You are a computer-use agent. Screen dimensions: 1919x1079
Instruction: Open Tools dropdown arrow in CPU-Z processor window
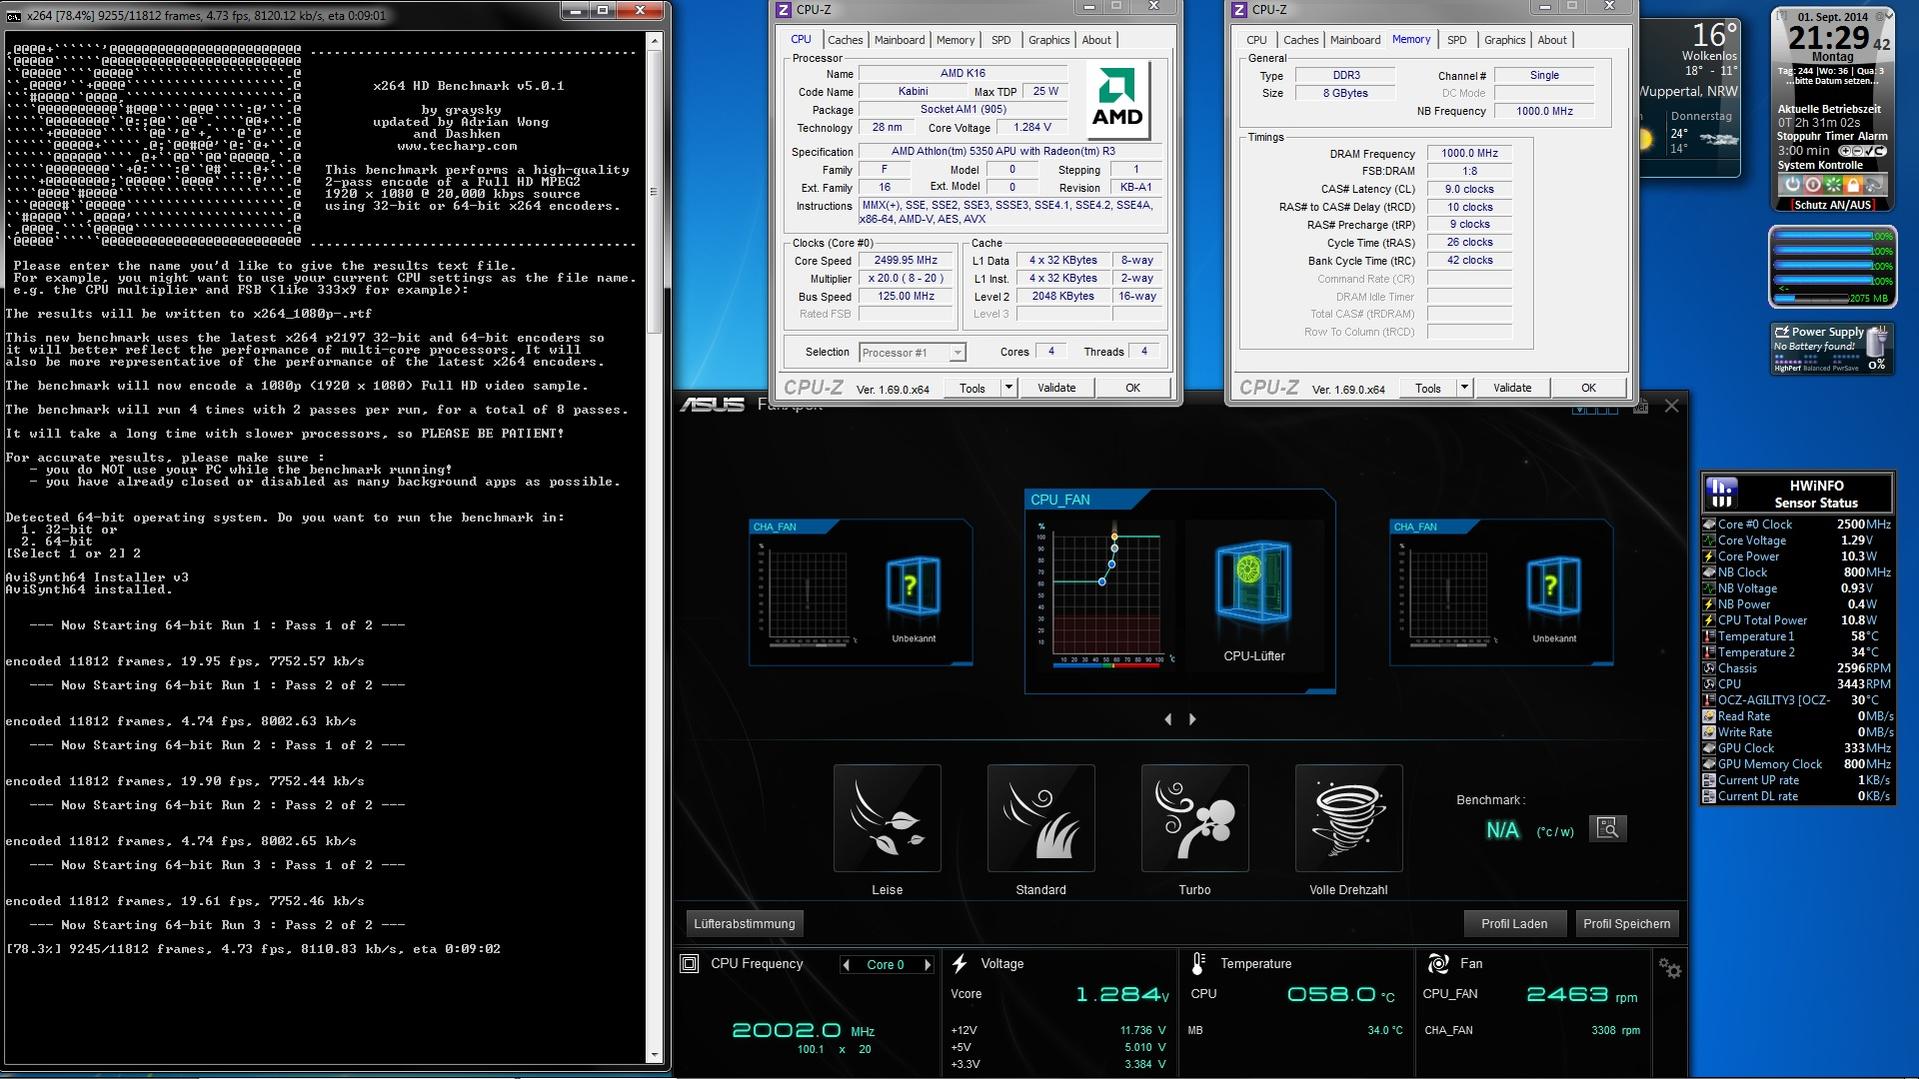pos(1008,388)
